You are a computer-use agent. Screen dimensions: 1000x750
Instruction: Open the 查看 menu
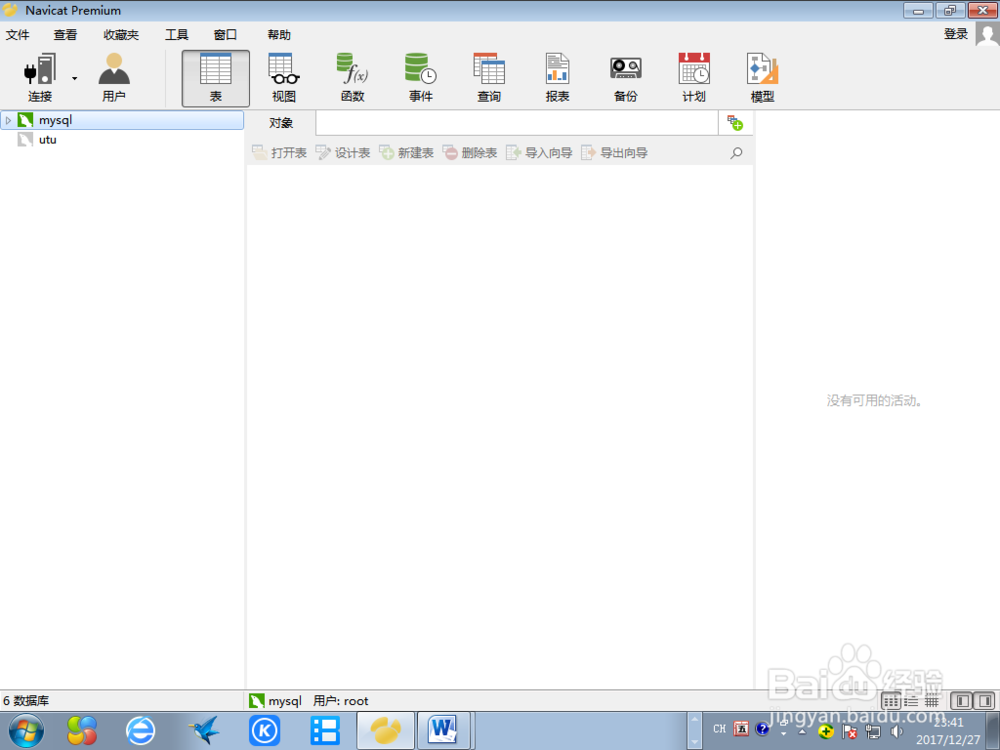[x=65, y=34]
